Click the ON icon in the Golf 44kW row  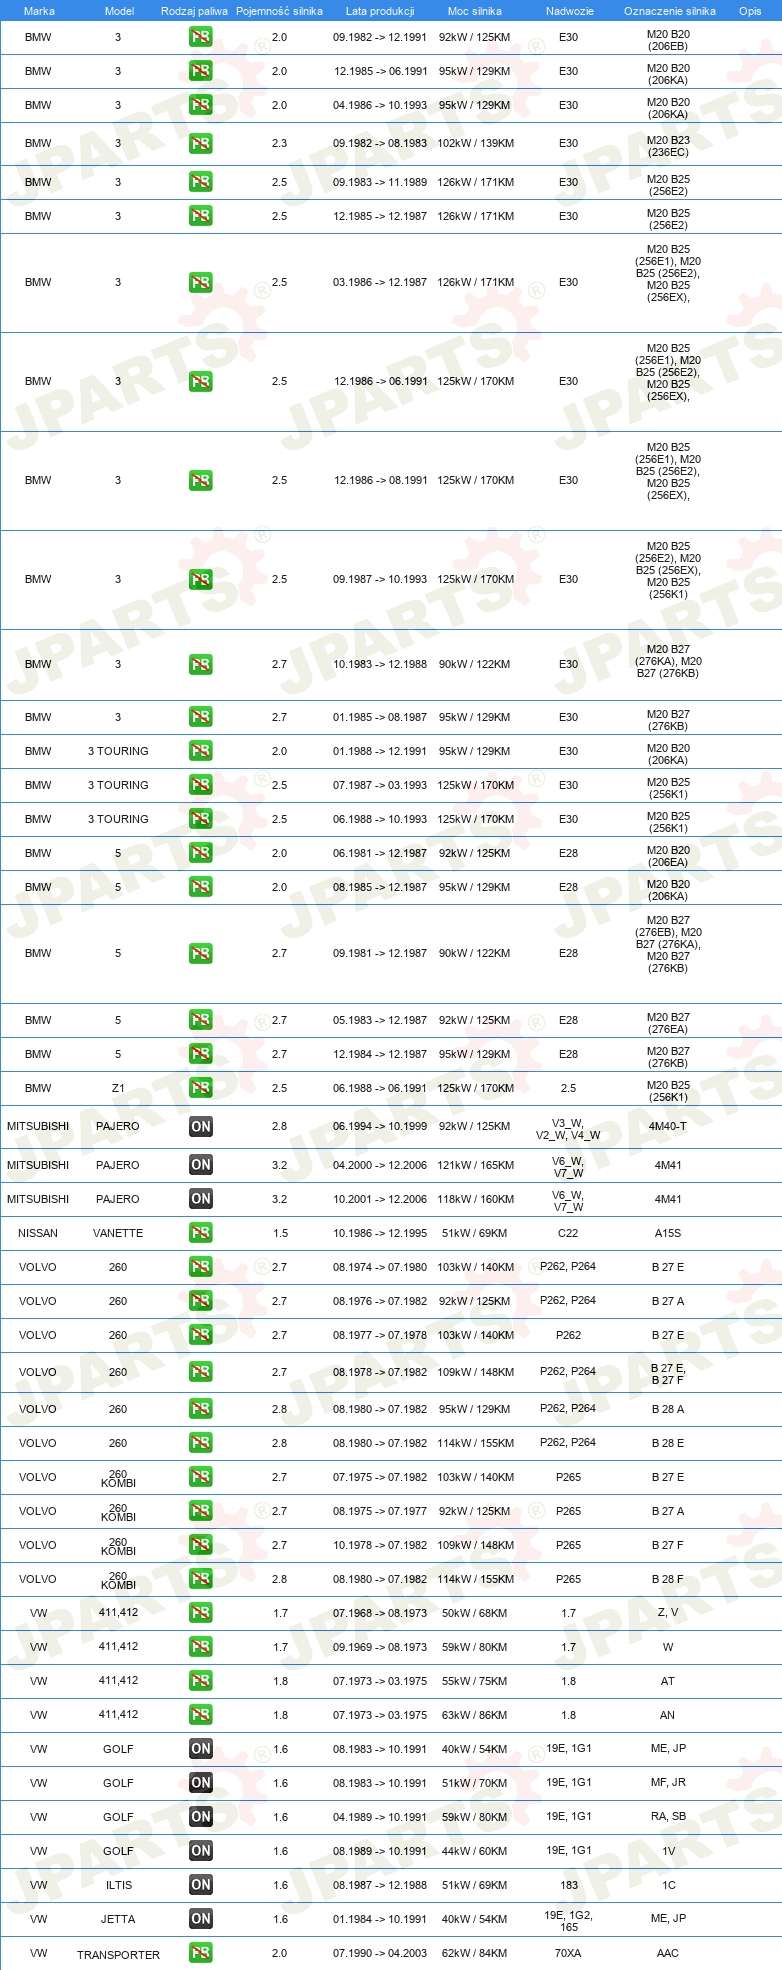(201, 1851)
